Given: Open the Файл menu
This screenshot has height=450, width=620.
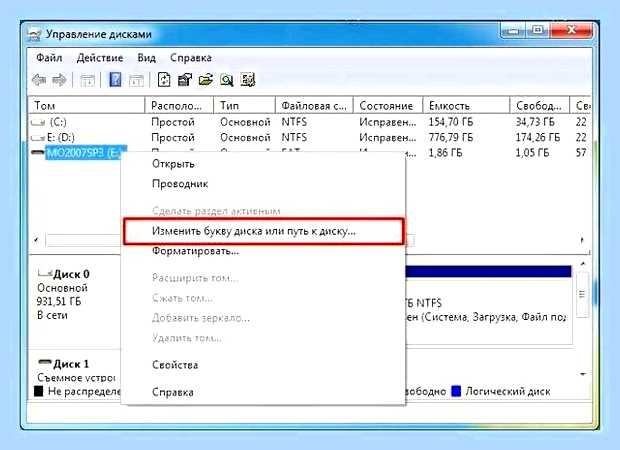Looking at the screenshot, I should (49, 58).
